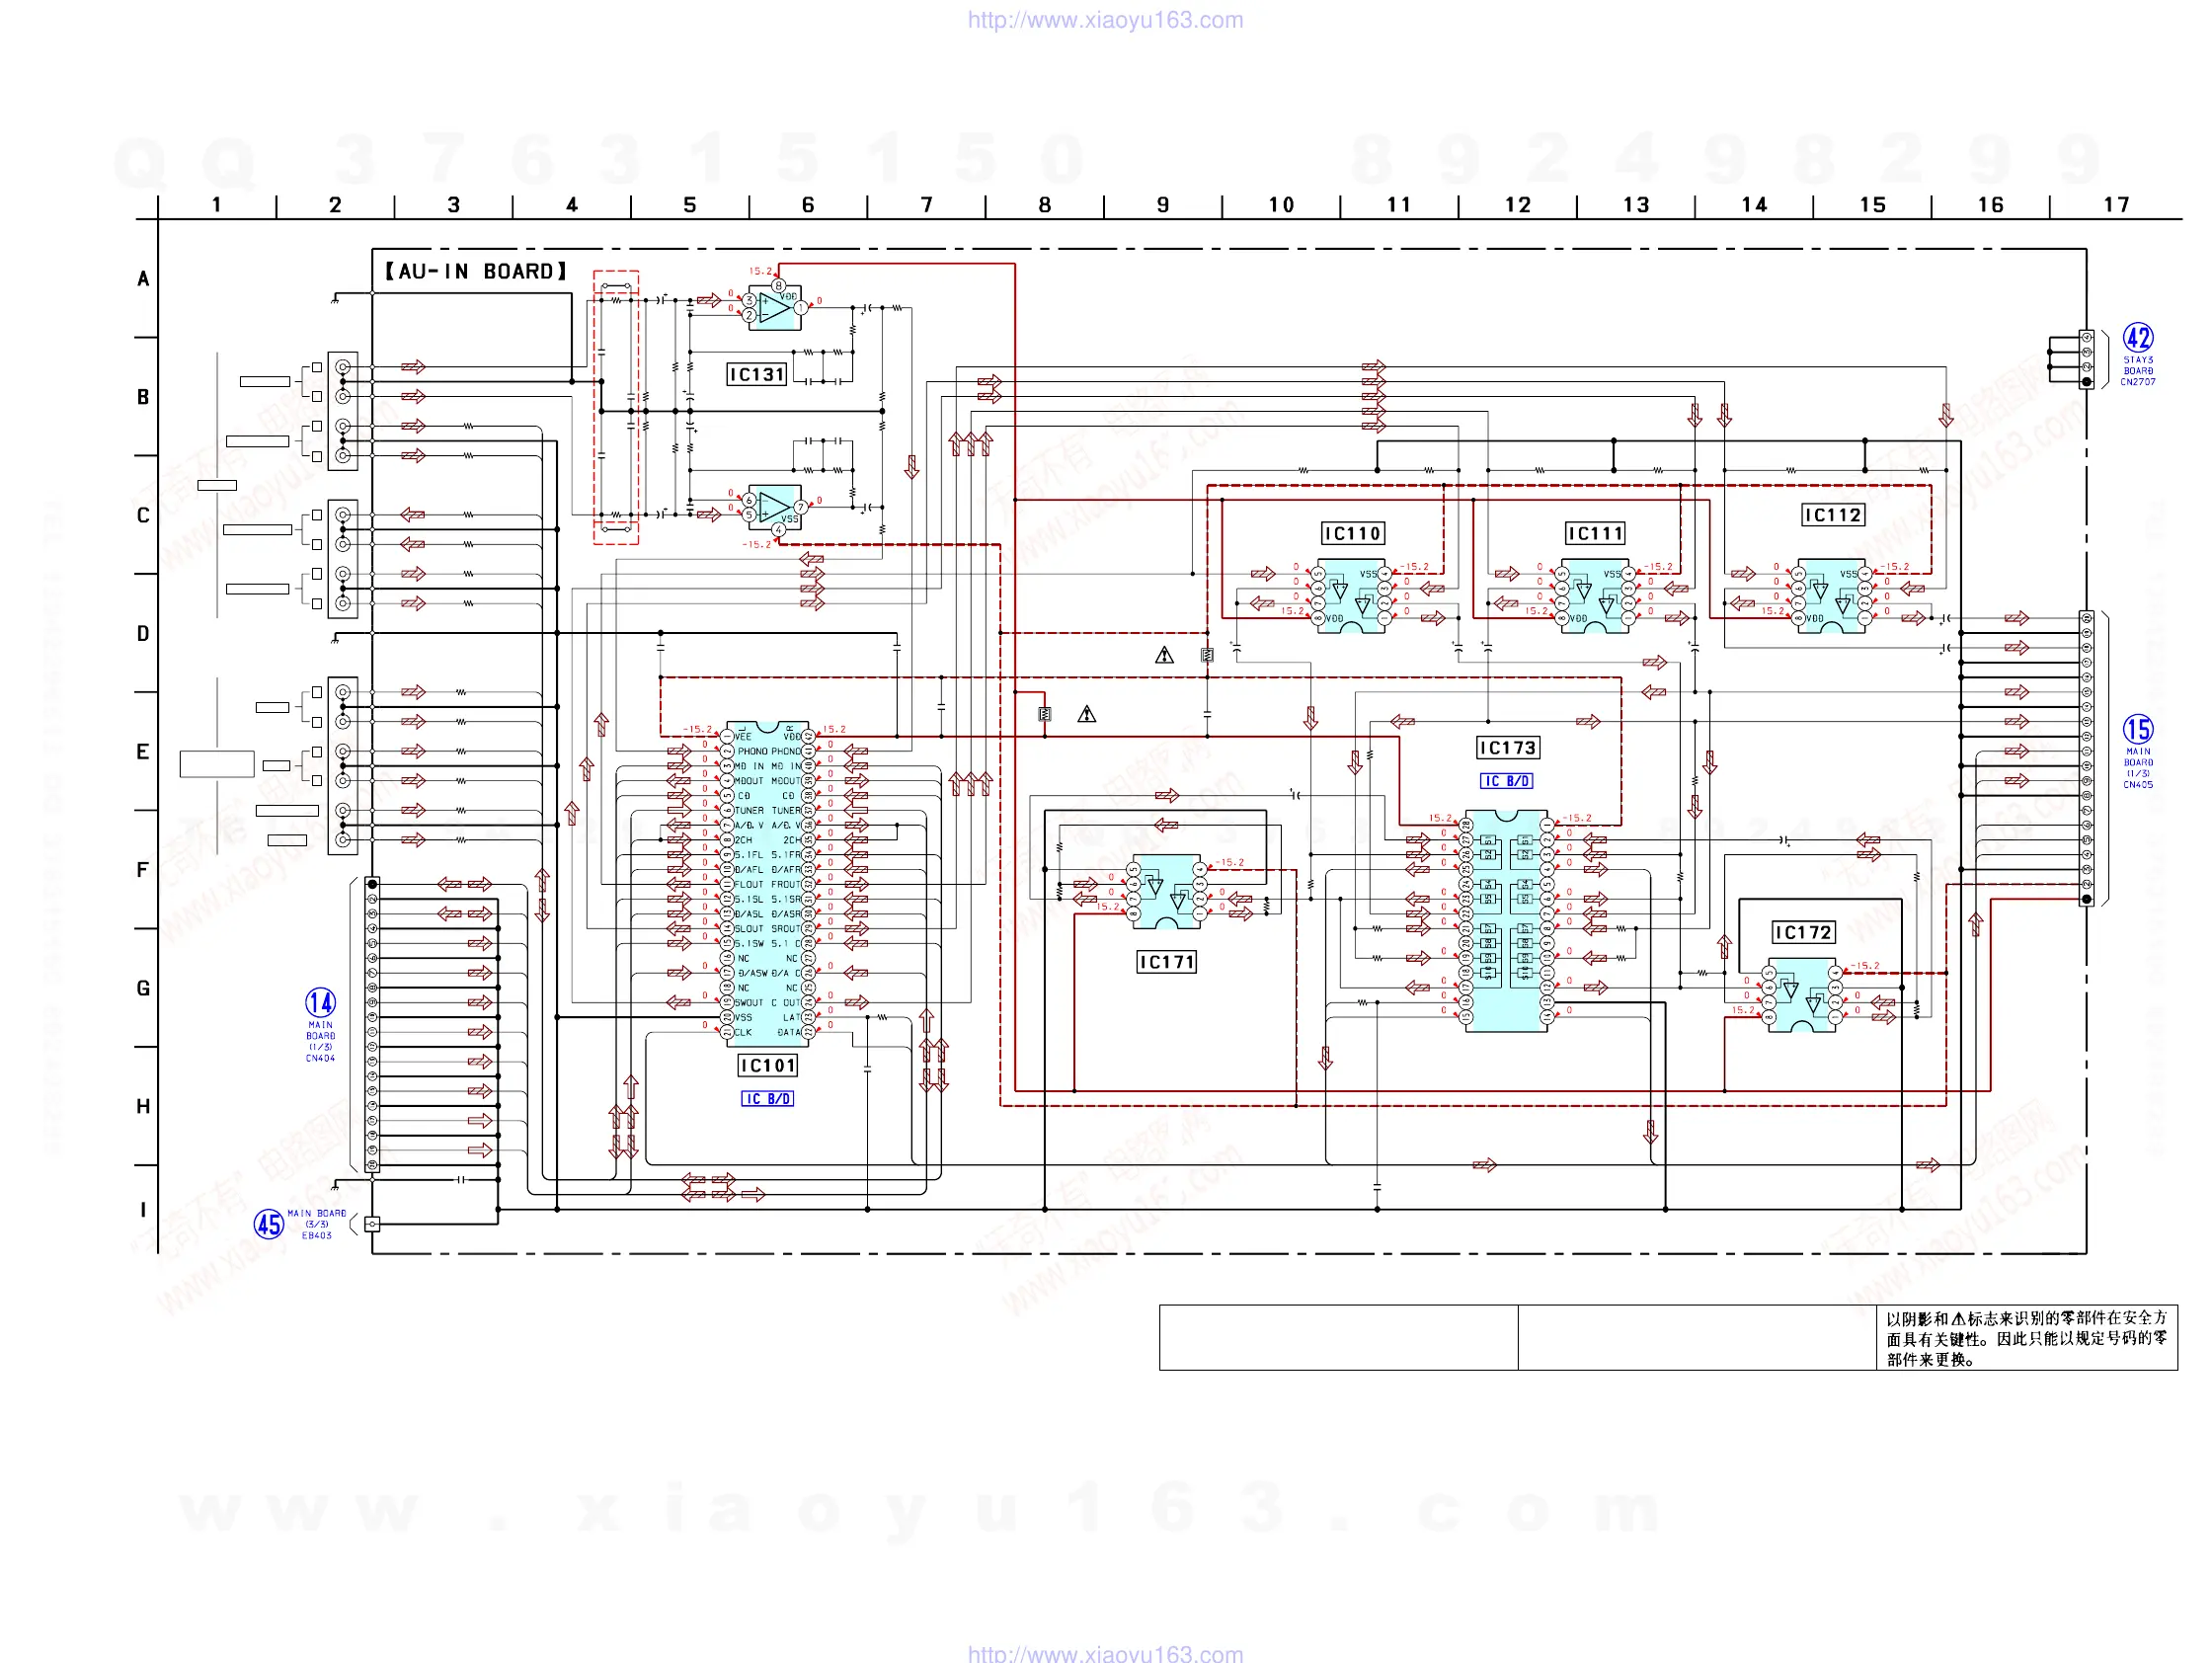Viewport: 2212px width, 1663px height.
Task: Click the circled 42 connector marker
Action: [2137, 338]
